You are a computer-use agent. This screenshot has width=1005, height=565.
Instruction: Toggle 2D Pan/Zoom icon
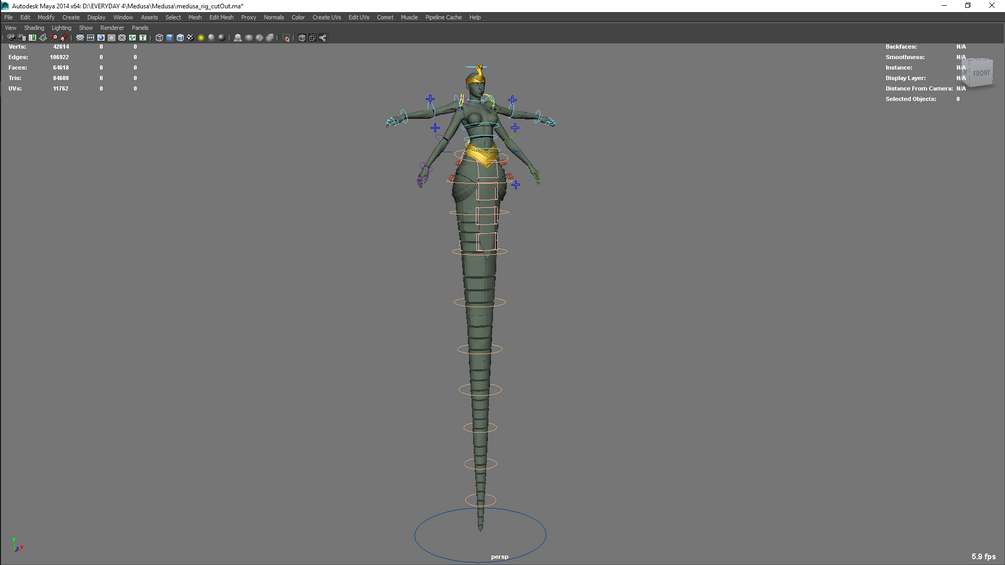53,38
